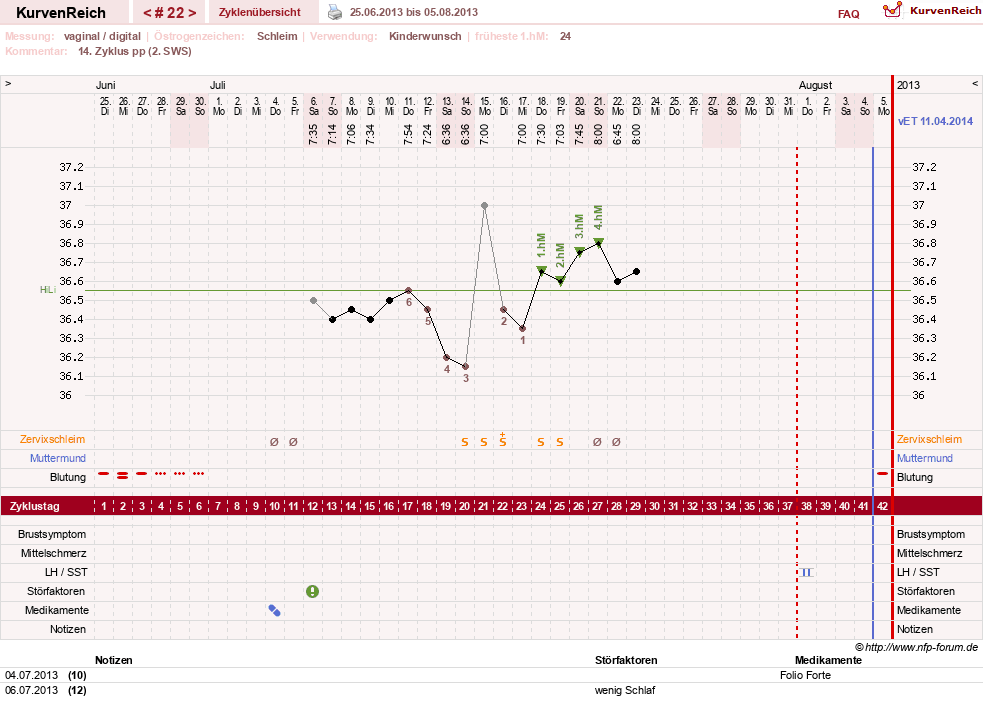
Task: Select the 2.hM temperature marker
Action: (560, 280)
